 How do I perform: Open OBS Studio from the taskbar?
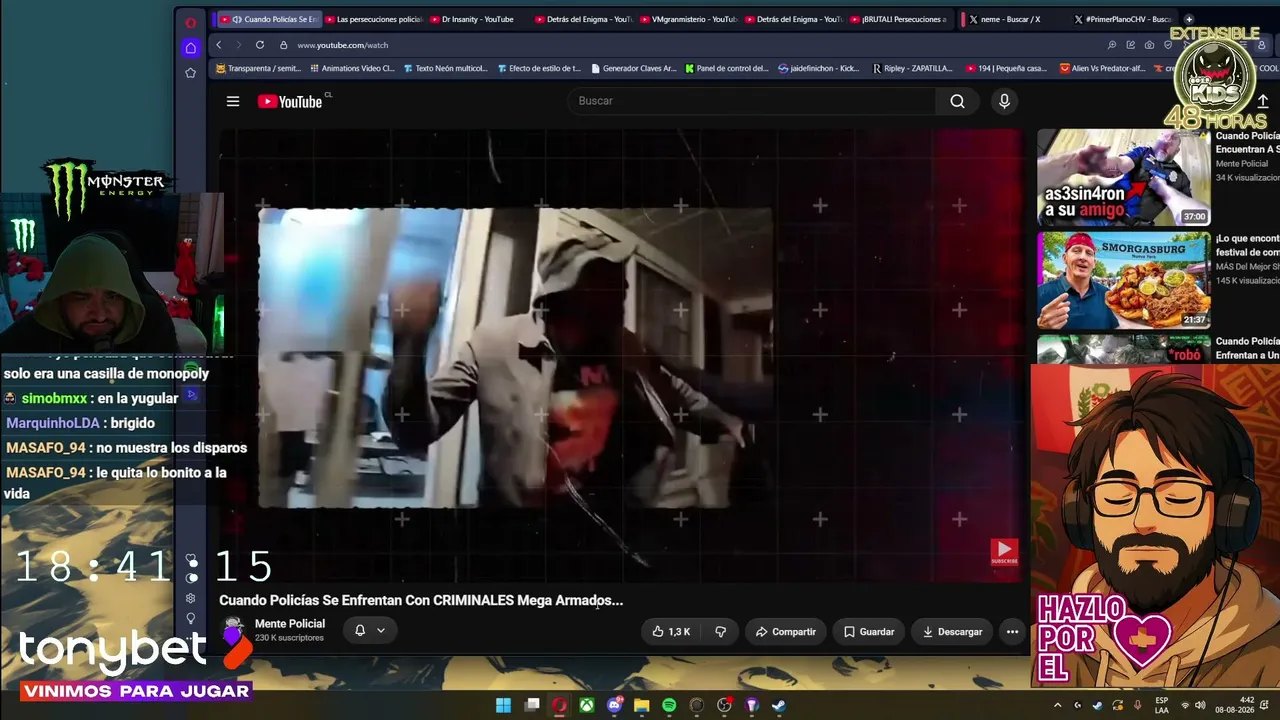point(724,705)
